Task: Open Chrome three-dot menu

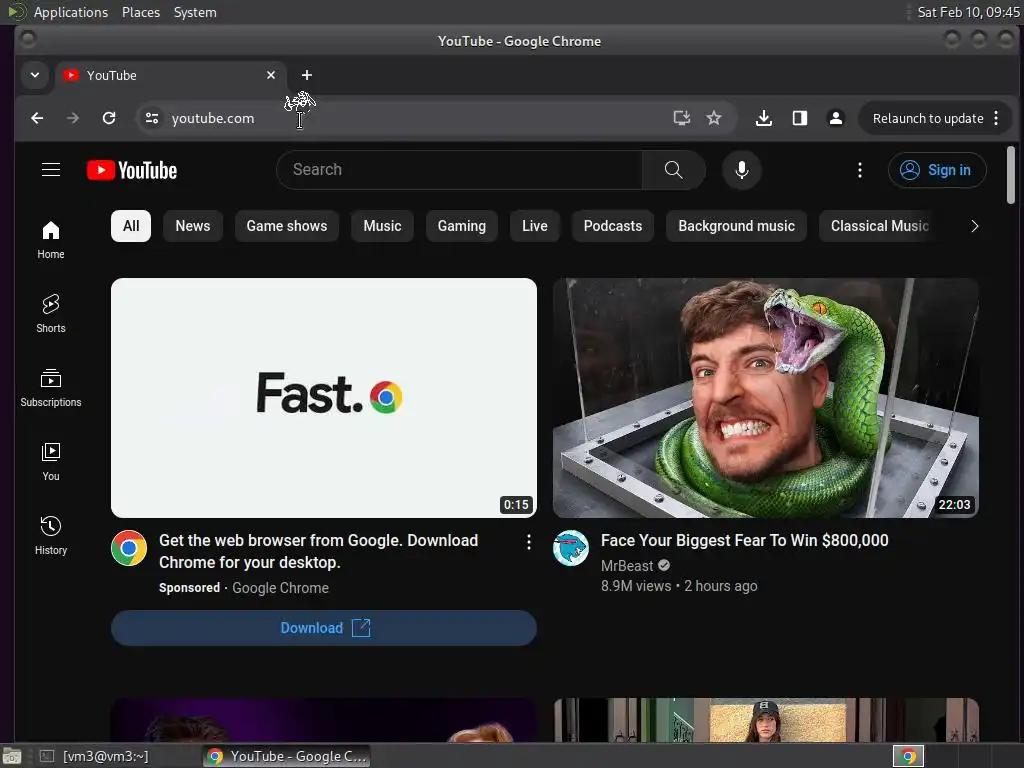Action: (x=996, y=118)
